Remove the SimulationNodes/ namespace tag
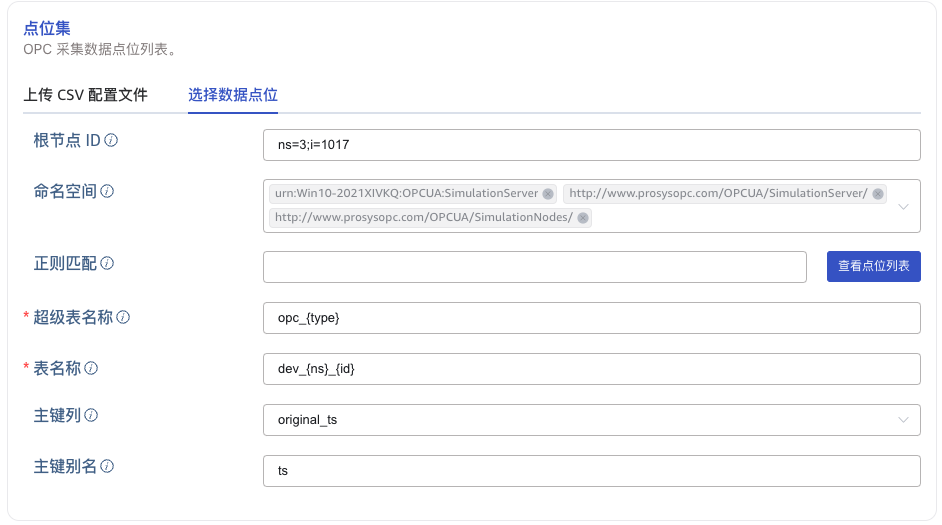The width and height of the screenshot is (942, 525). (583, 217)
